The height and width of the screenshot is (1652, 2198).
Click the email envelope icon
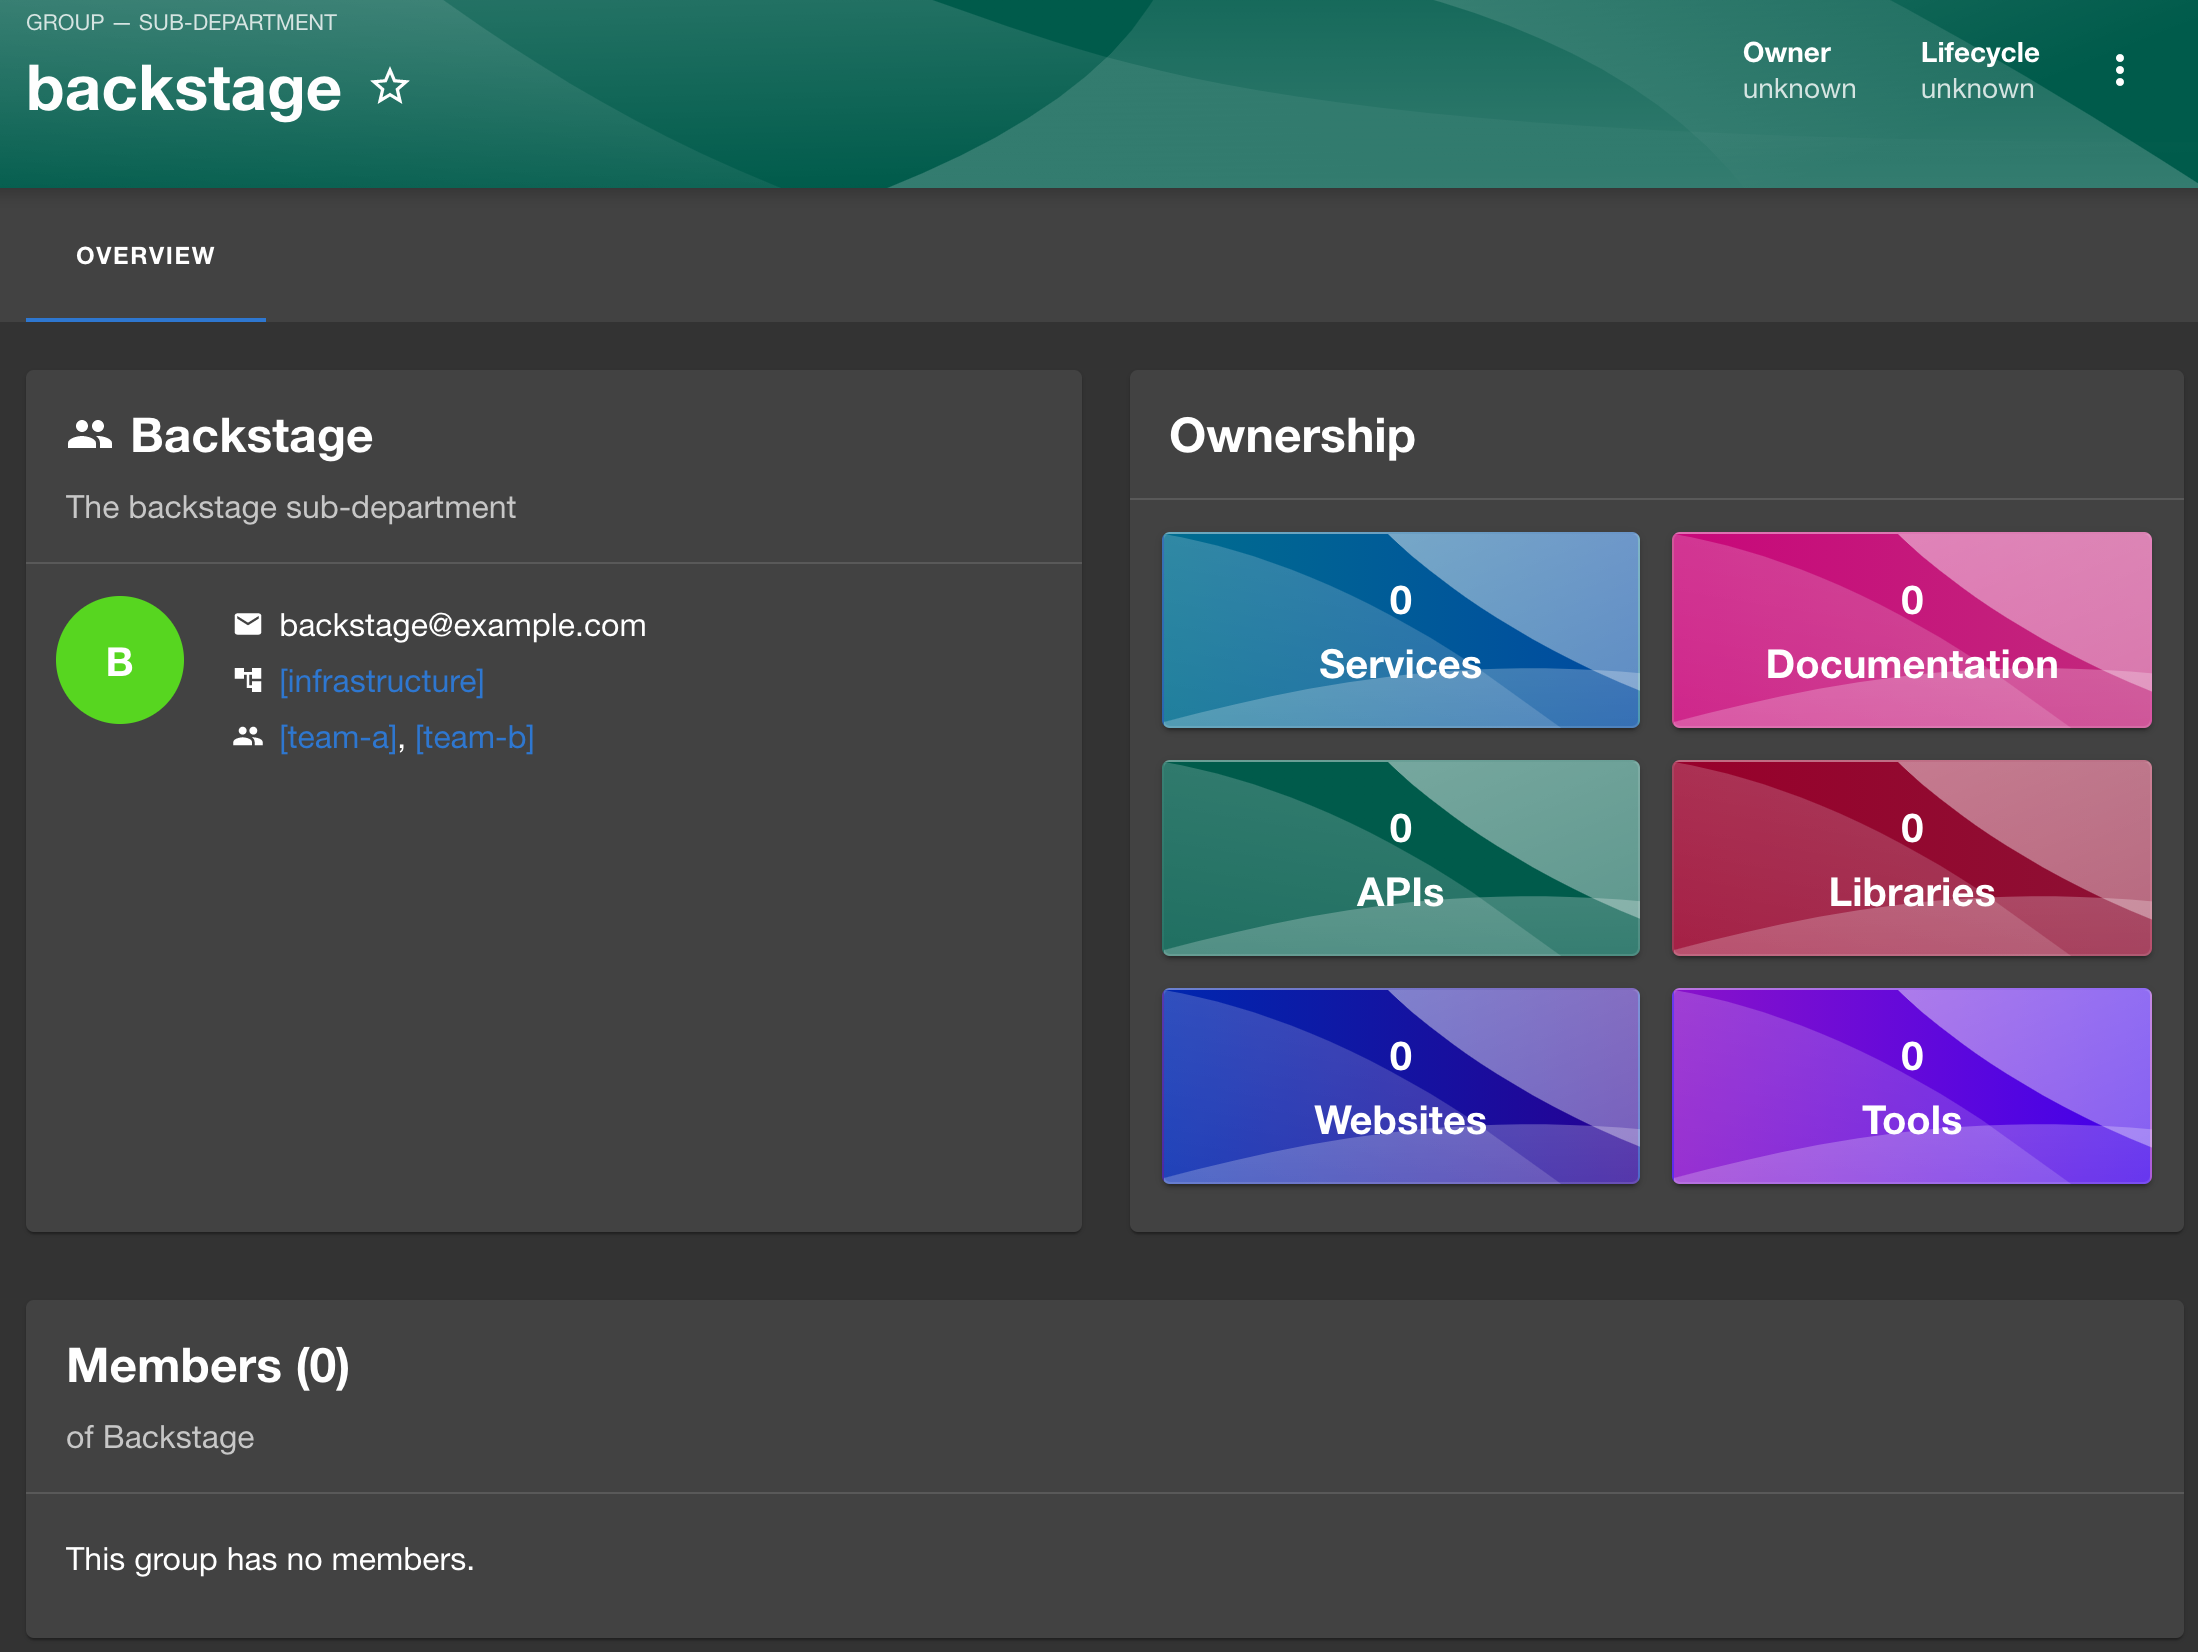click(248, 624)
